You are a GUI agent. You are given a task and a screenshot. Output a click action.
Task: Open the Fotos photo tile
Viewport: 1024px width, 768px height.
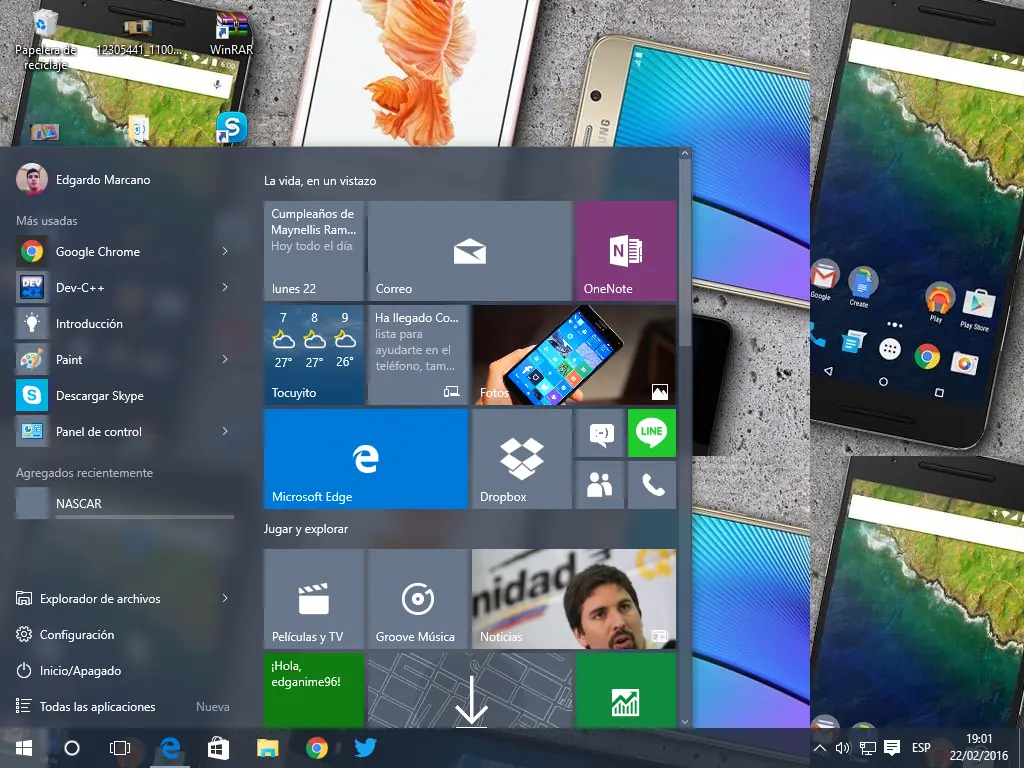tap(574, 355)
